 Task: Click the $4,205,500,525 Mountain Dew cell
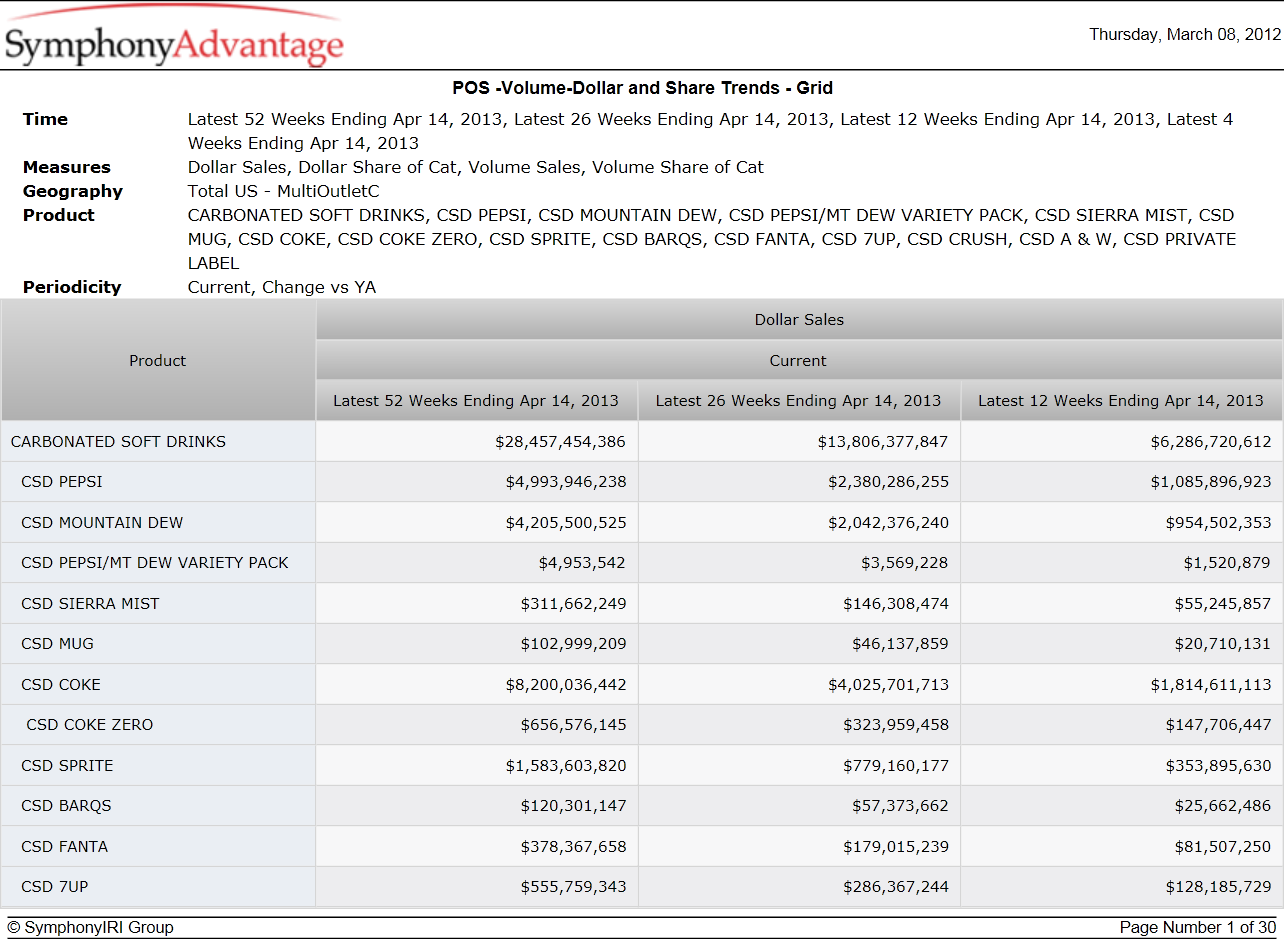coord(477,522)
